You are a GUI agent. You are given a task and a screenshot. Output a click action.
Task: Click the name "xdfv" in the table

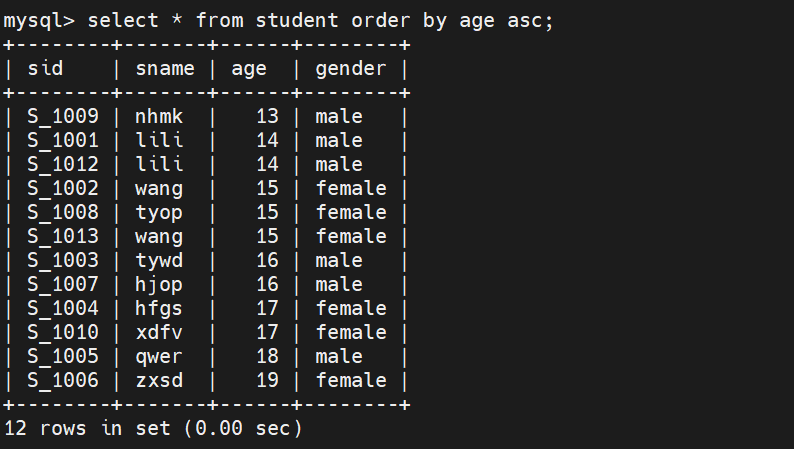click(x=159, y=333)
